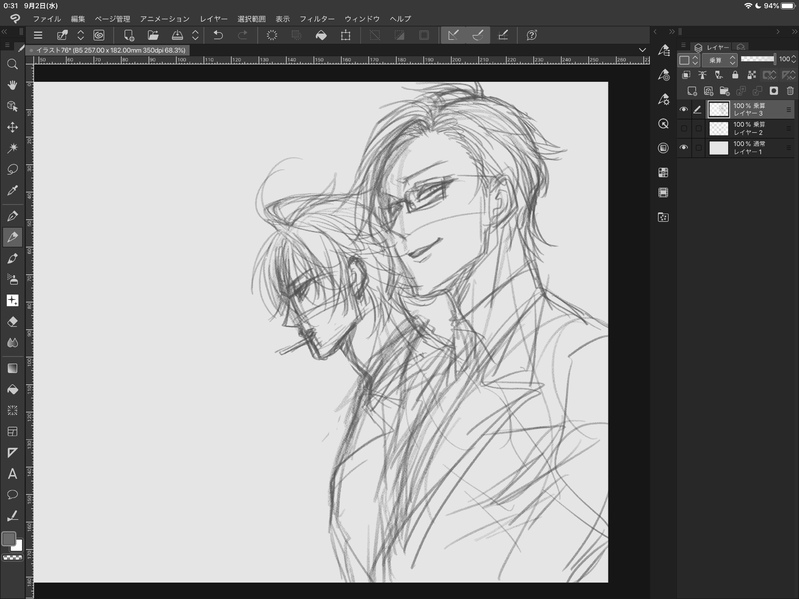Image resolution: width=799 pixels, height=599 pixels.
Task: Open the フィルター menu
Action: coord(317,19)
